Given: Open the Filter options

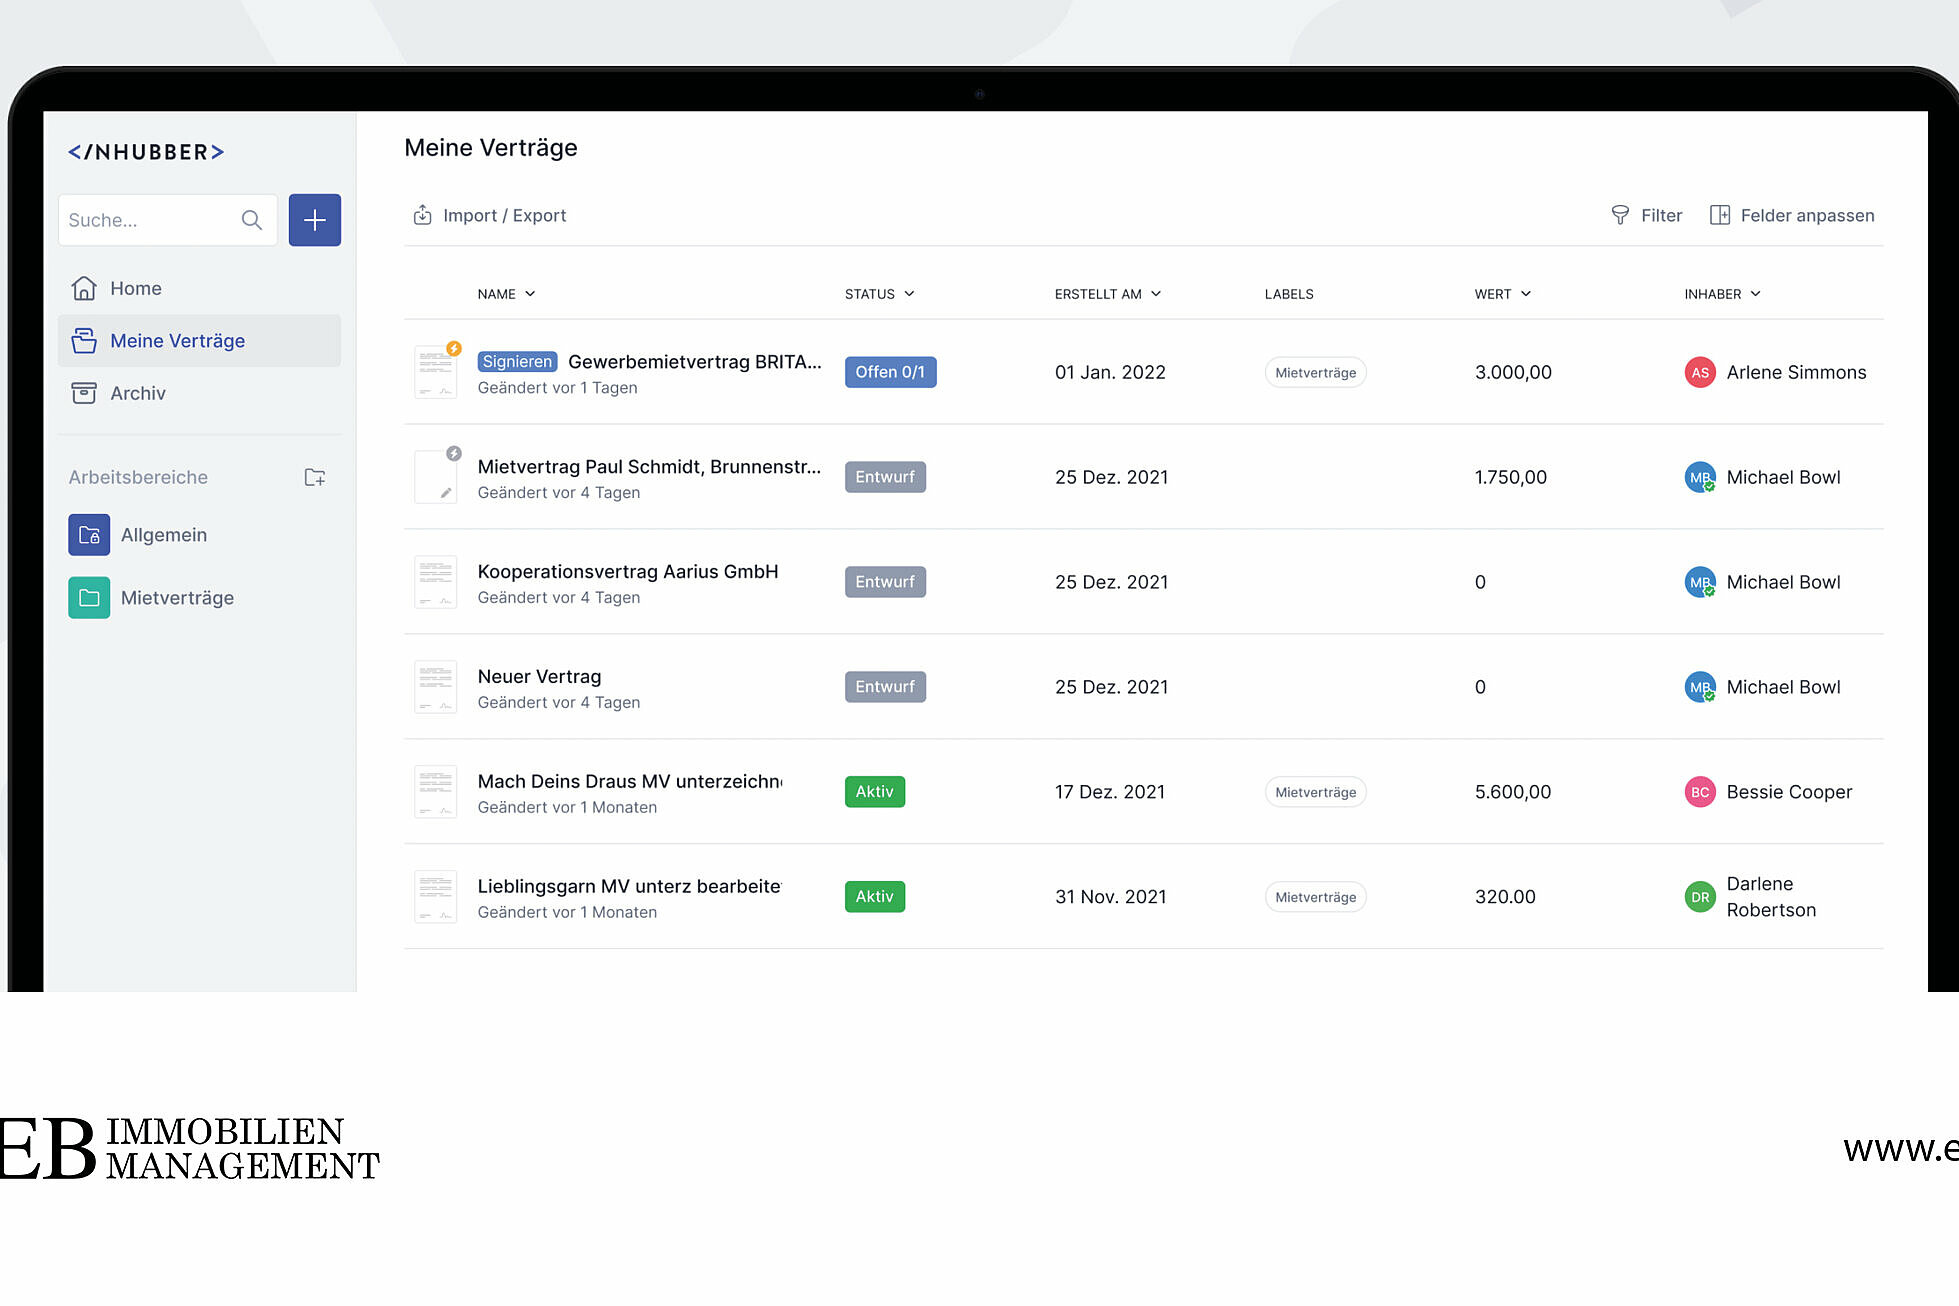Looking at the screenshot, I should point(1646,215).
